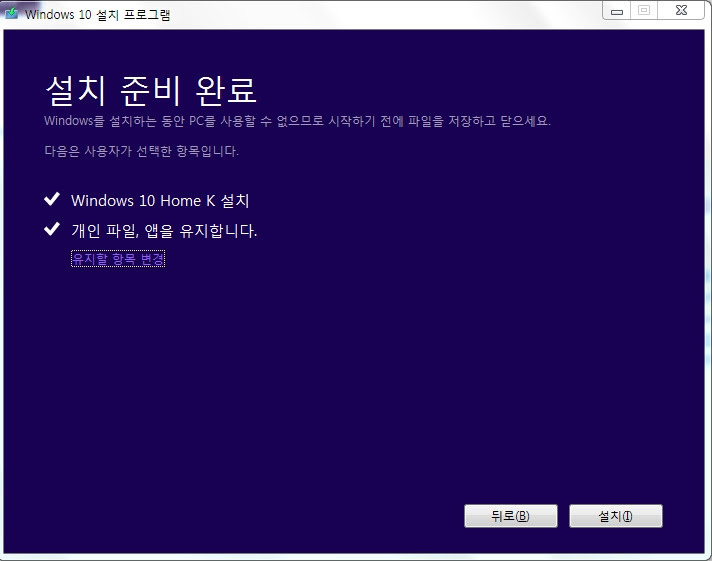Click the Windows 10 setup title bar icon
Screen dimensions: 712x561
(11, 13)
